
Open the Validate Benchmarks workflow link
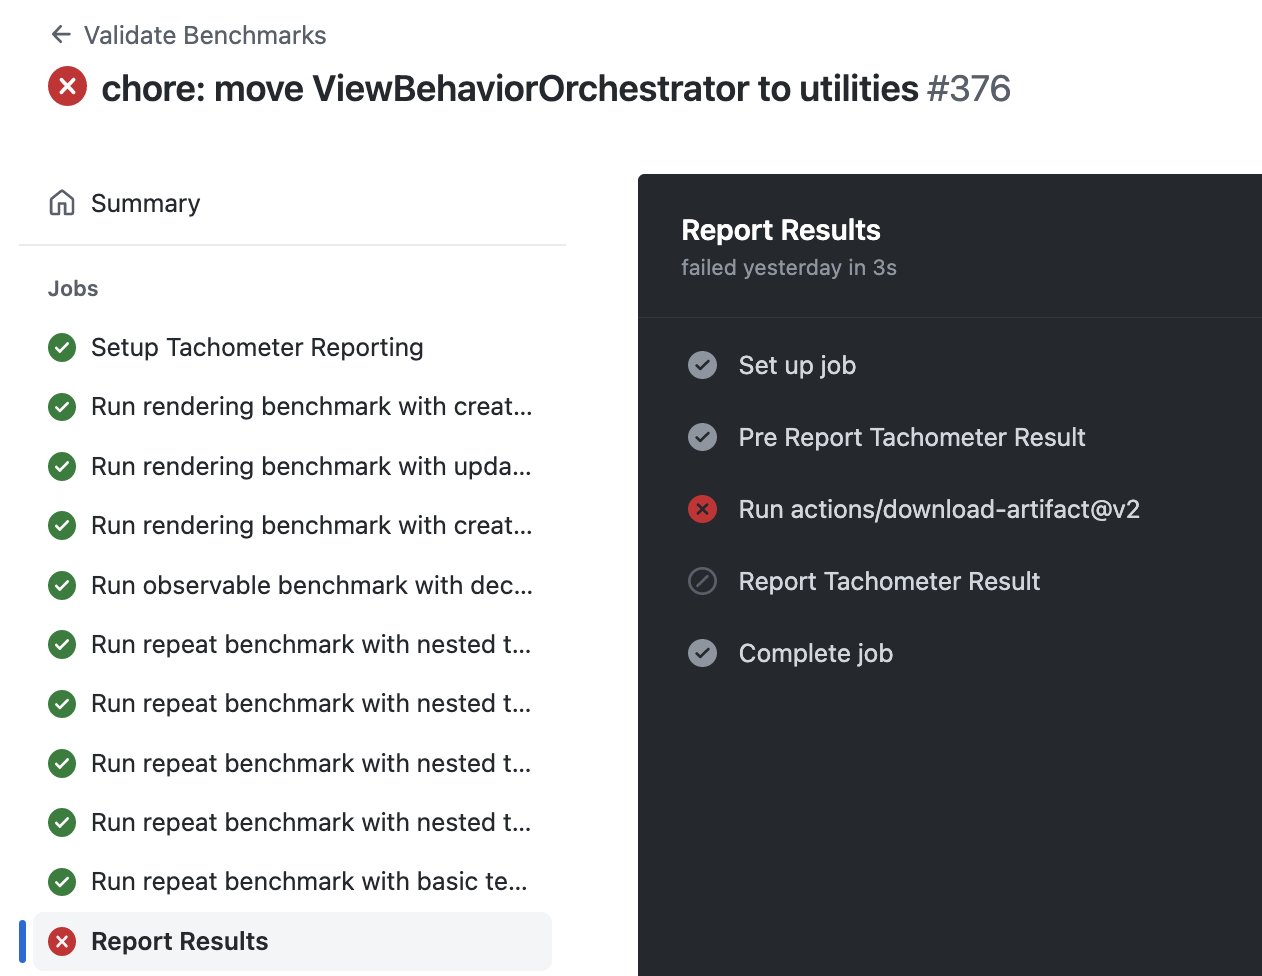pyautogui.click(x=206, y=34)
